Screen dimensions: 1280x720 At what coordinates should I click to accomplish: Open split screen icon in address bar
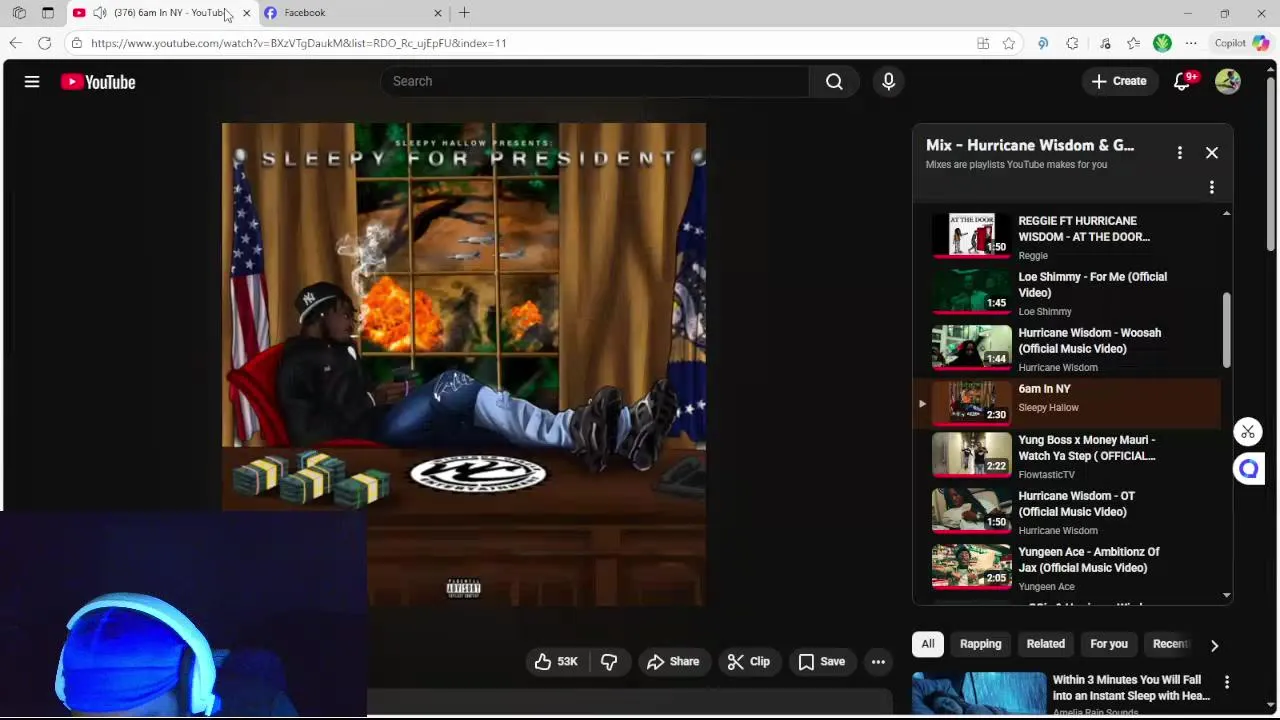983,43
